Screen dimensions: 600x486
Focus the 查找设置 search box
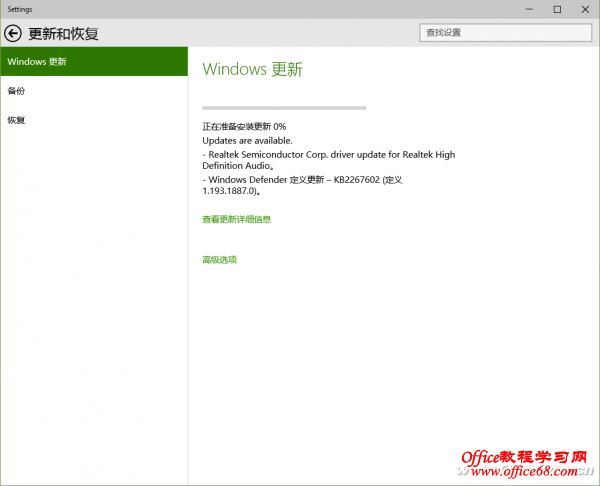(505, 33)
